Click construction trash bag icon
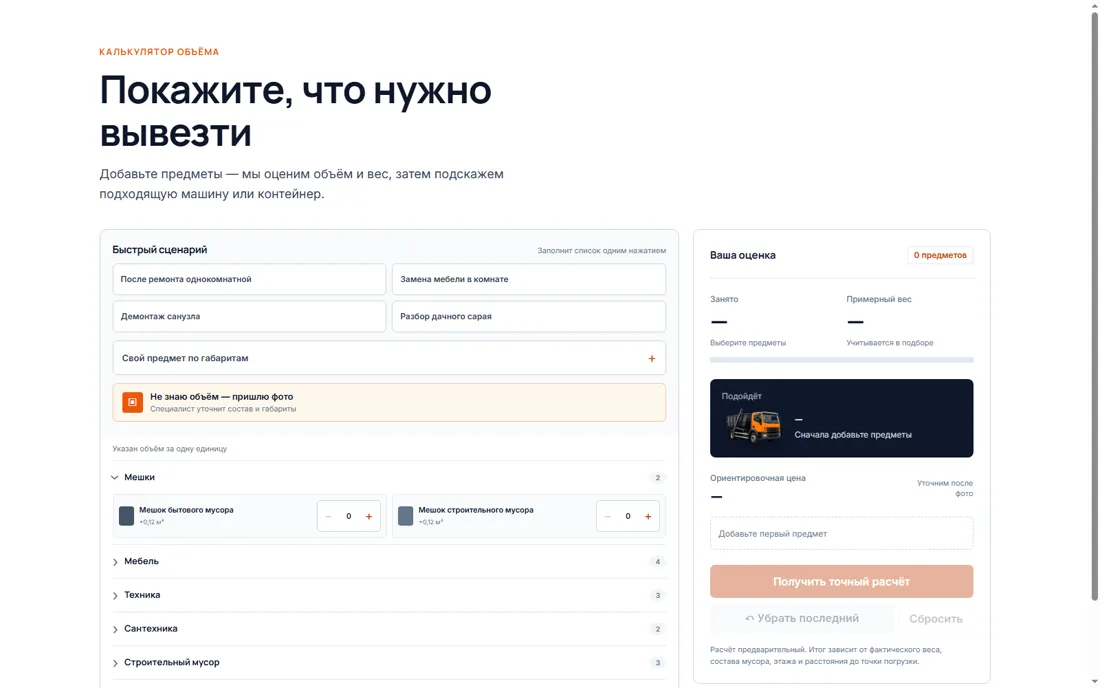 pyautogui.click(x=405, y=516)
